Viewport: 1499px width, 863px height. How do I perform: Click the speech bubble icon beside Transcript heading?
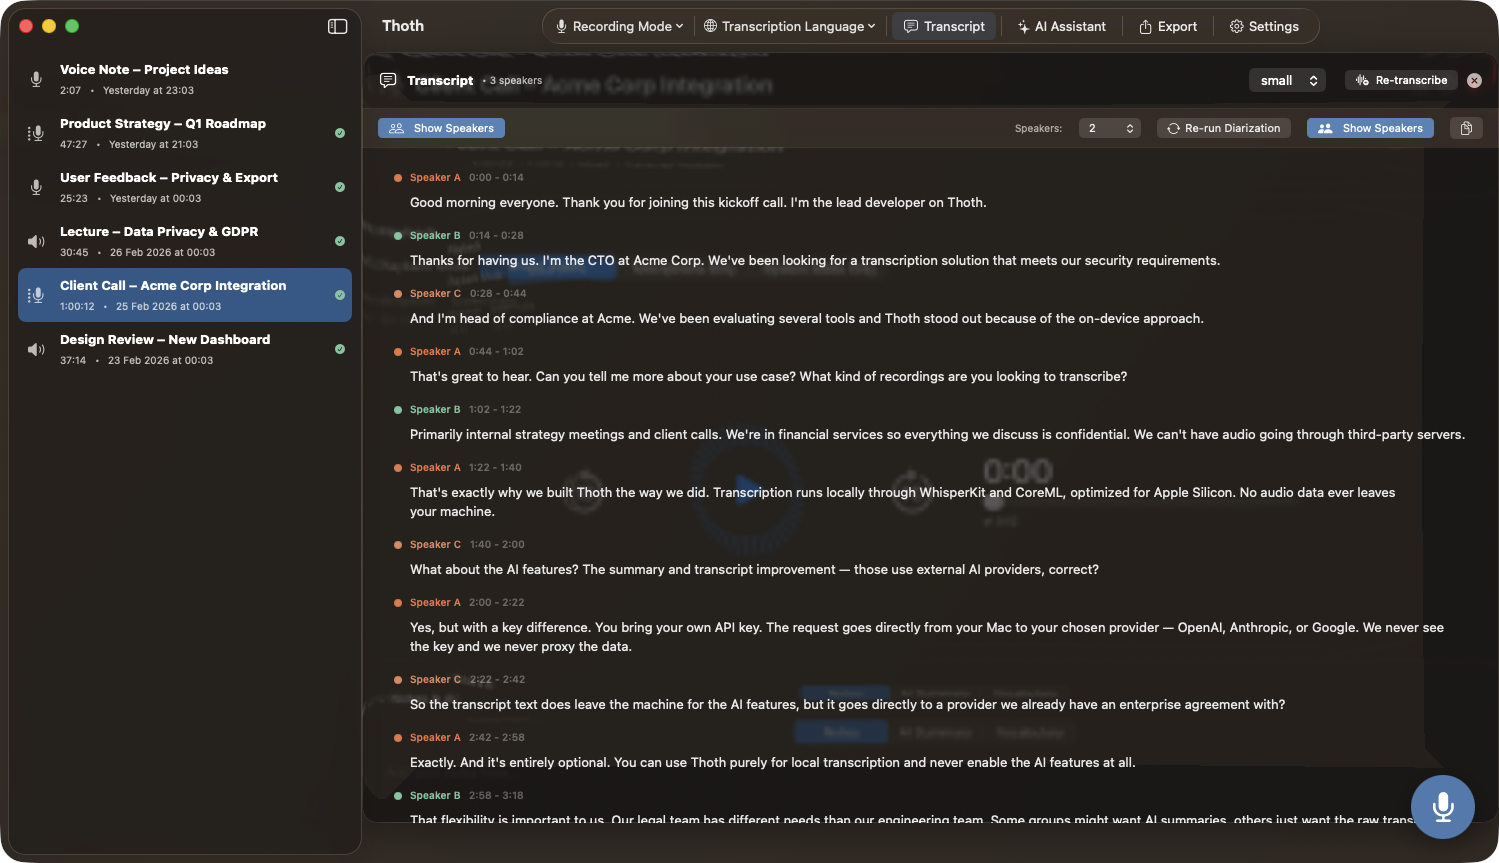388,80
